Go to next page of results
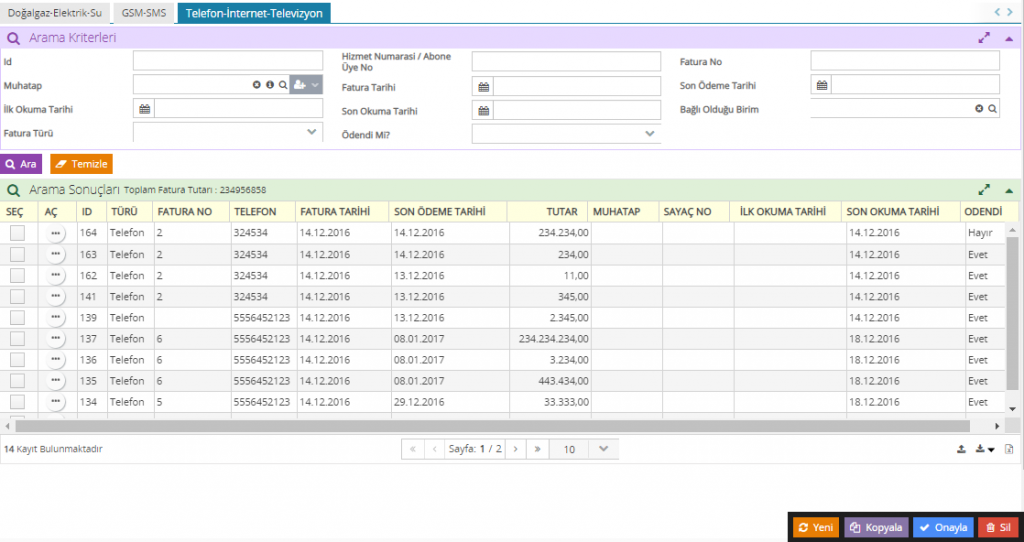 pyautogui.click(x=515, y=449)
